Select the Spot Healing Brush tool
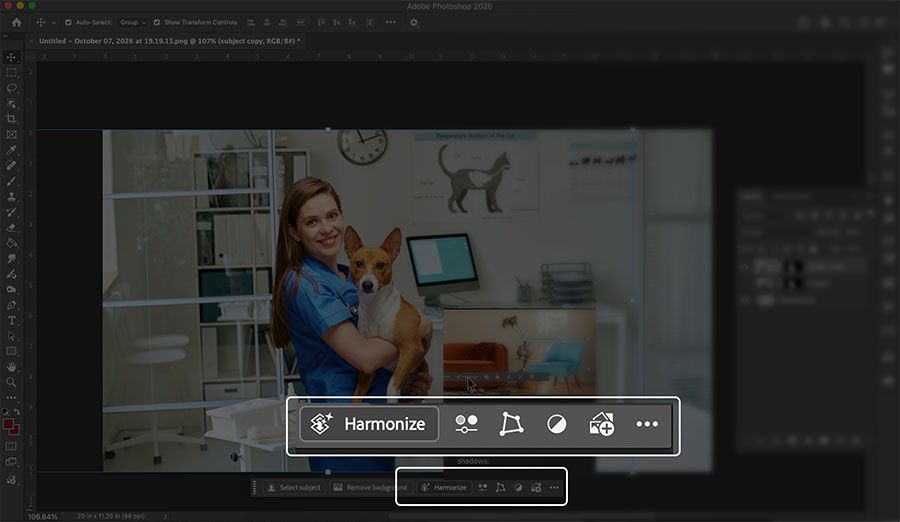The height and width of the screenshot is (522, 900). click(11, 166)
